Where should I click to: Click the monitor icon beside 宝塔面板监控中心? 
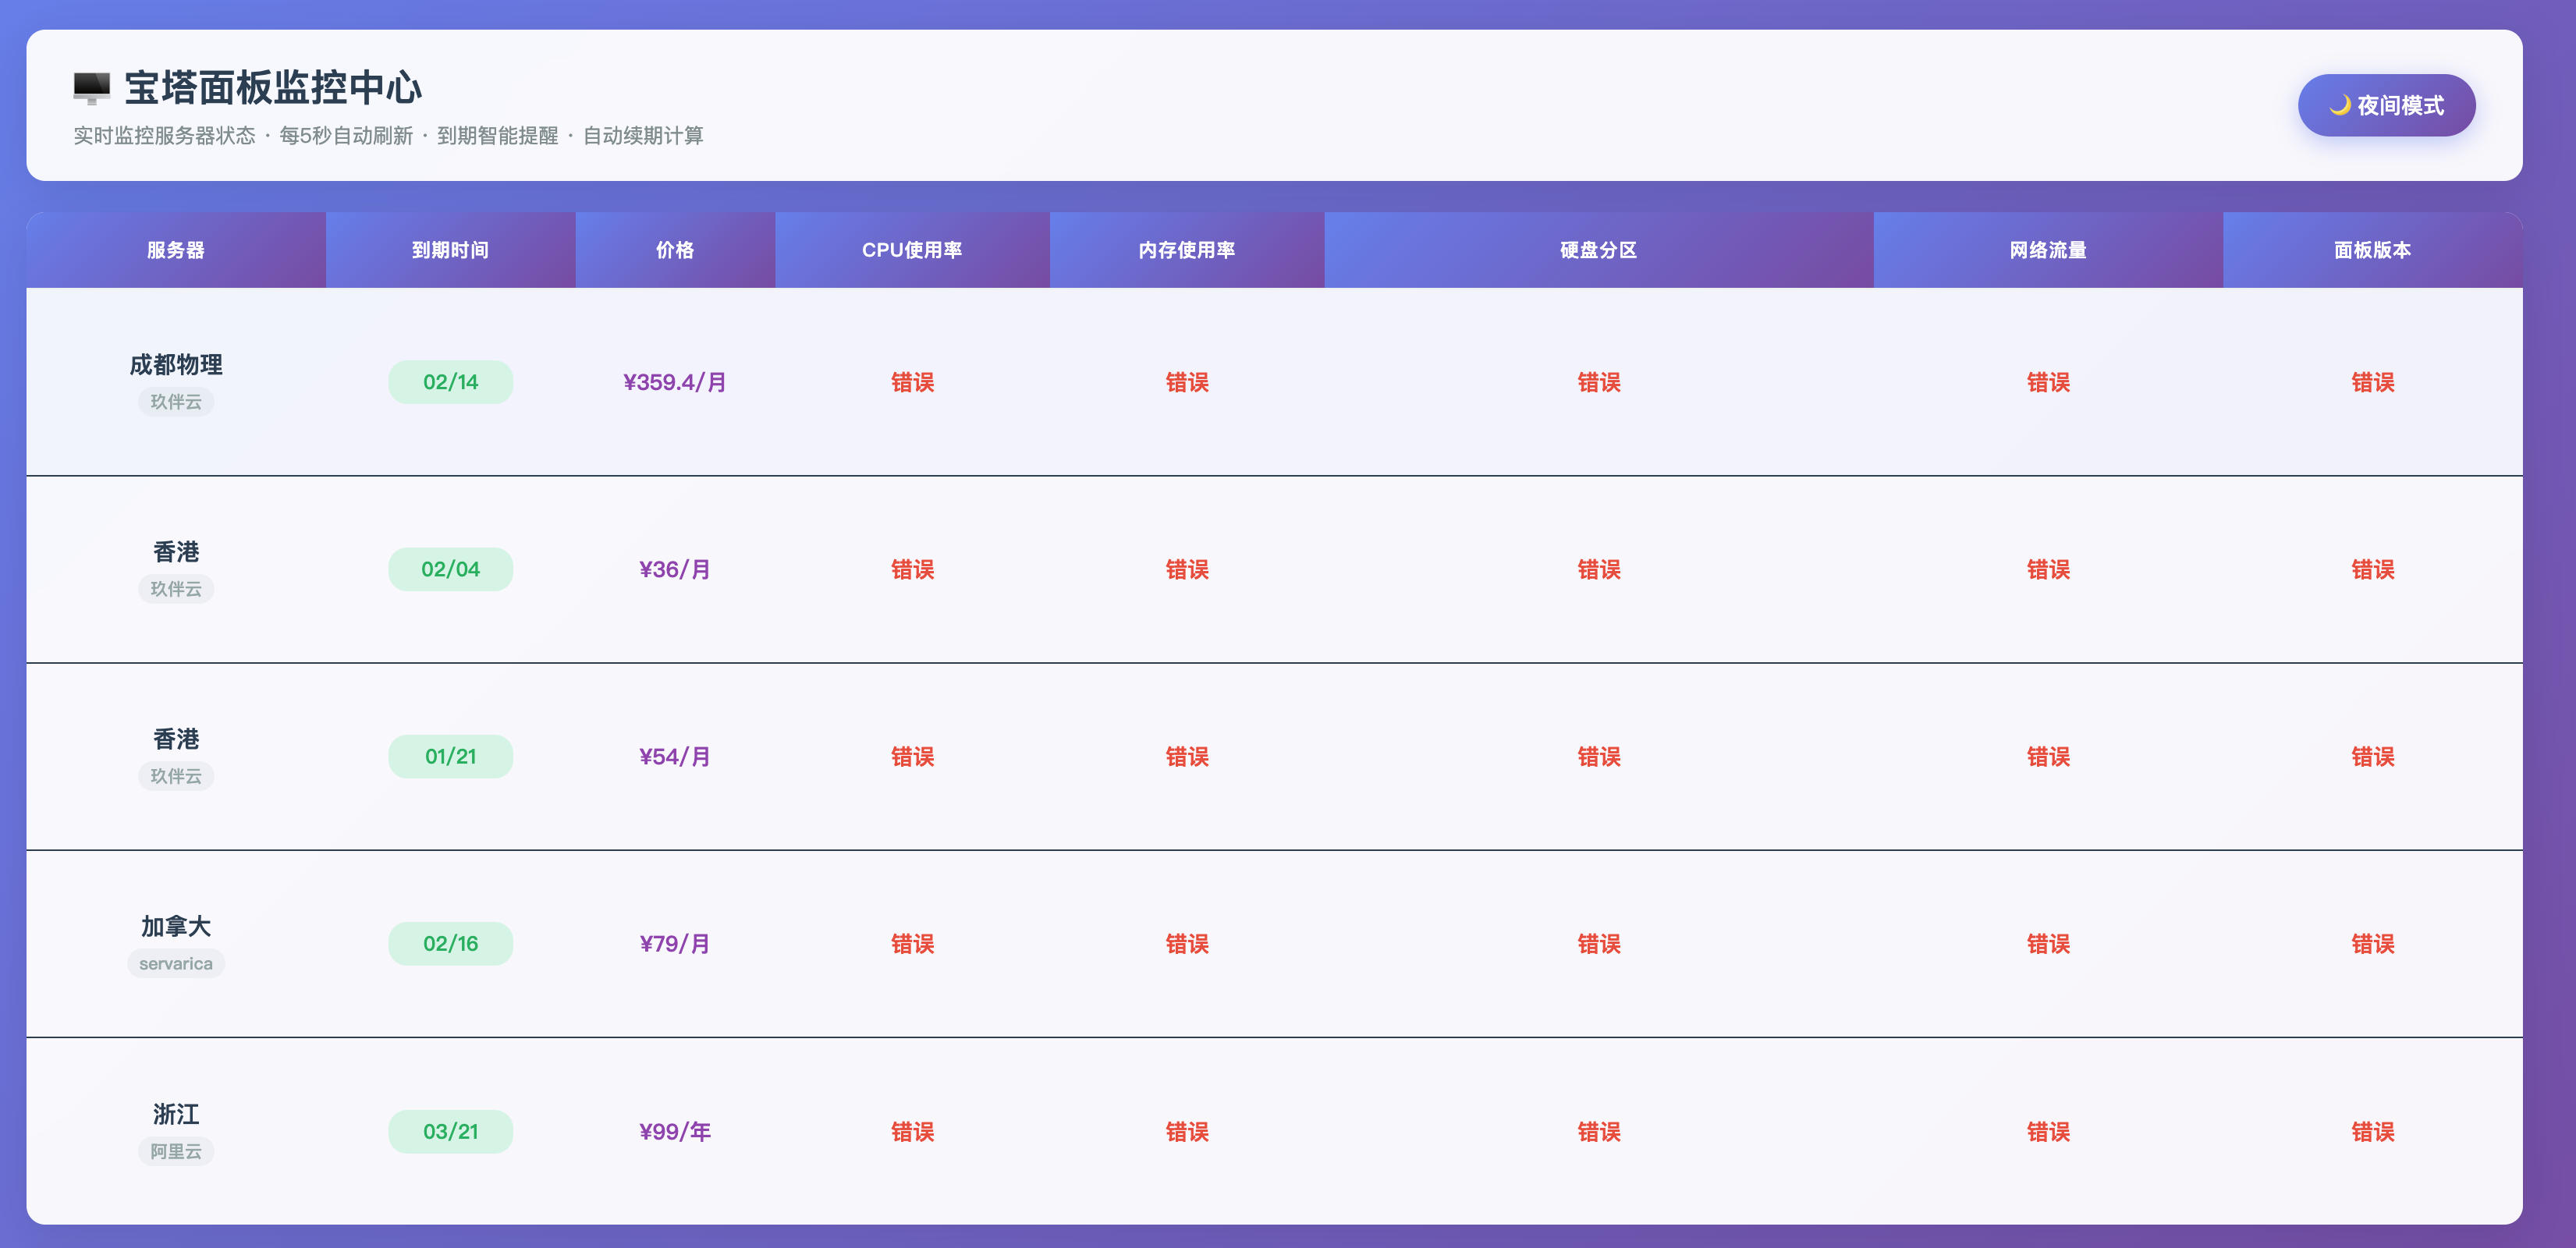click(92, 88)
